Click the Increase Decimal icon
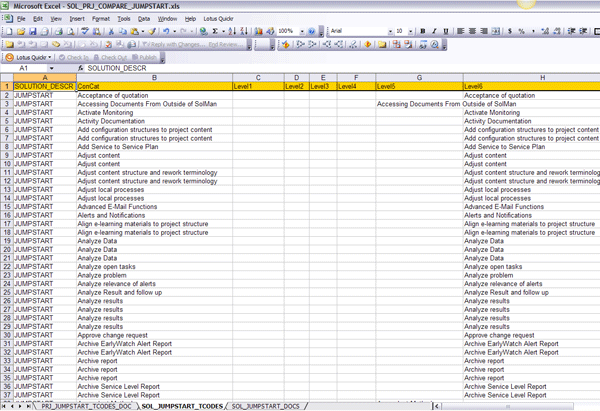 click(x=545, y=31)
